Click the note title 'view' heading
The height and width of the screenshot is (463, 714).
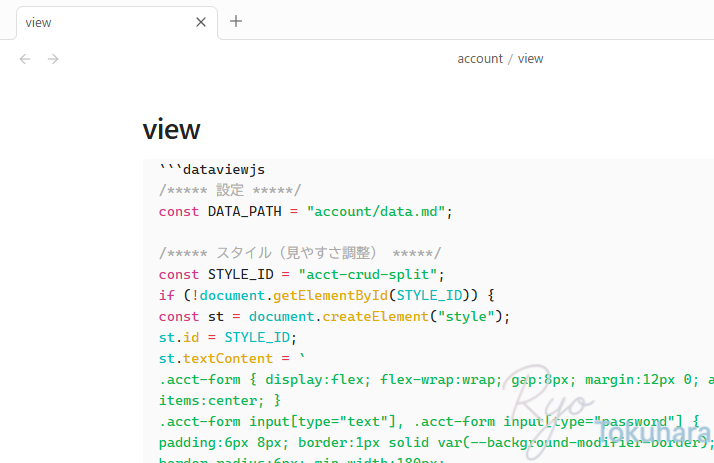tap(171, 129)
